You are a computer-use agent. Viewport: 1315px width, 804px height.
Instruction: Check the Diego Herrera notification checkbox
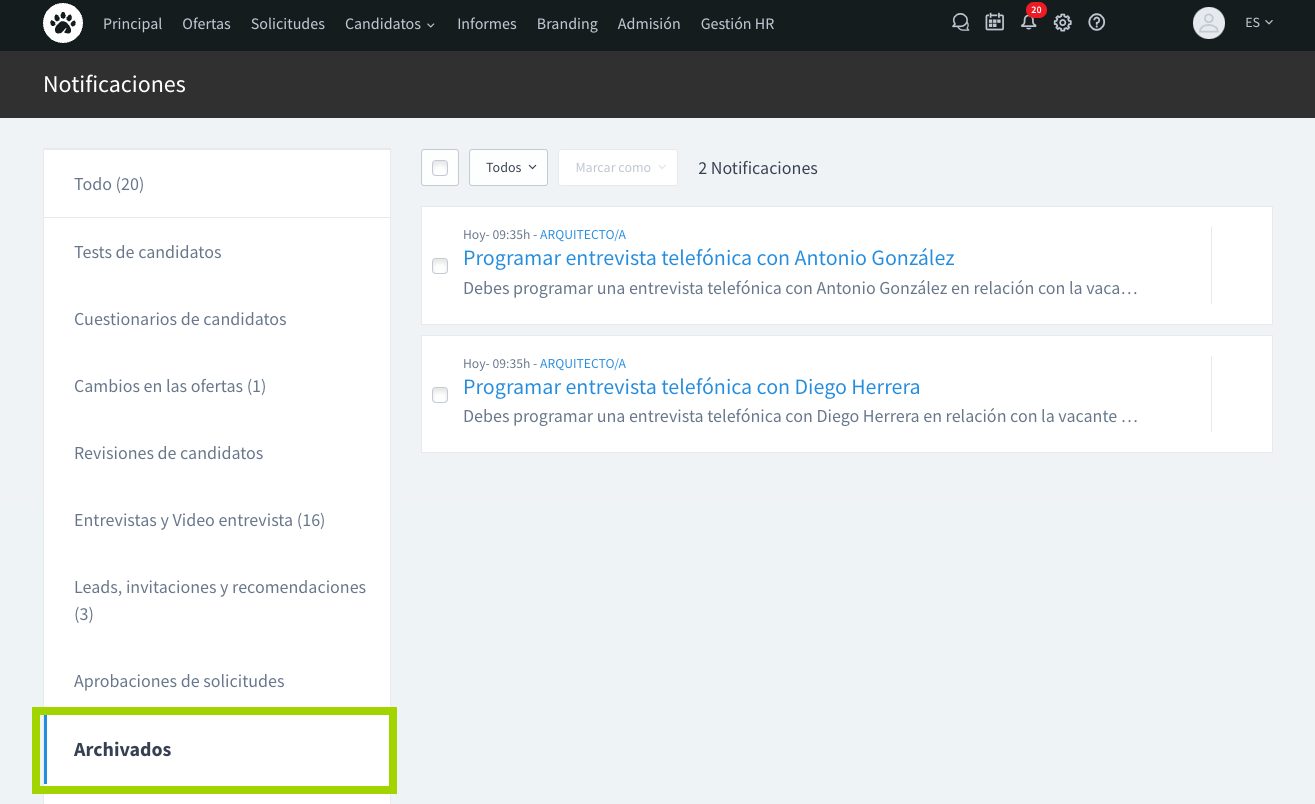[440, 395]
